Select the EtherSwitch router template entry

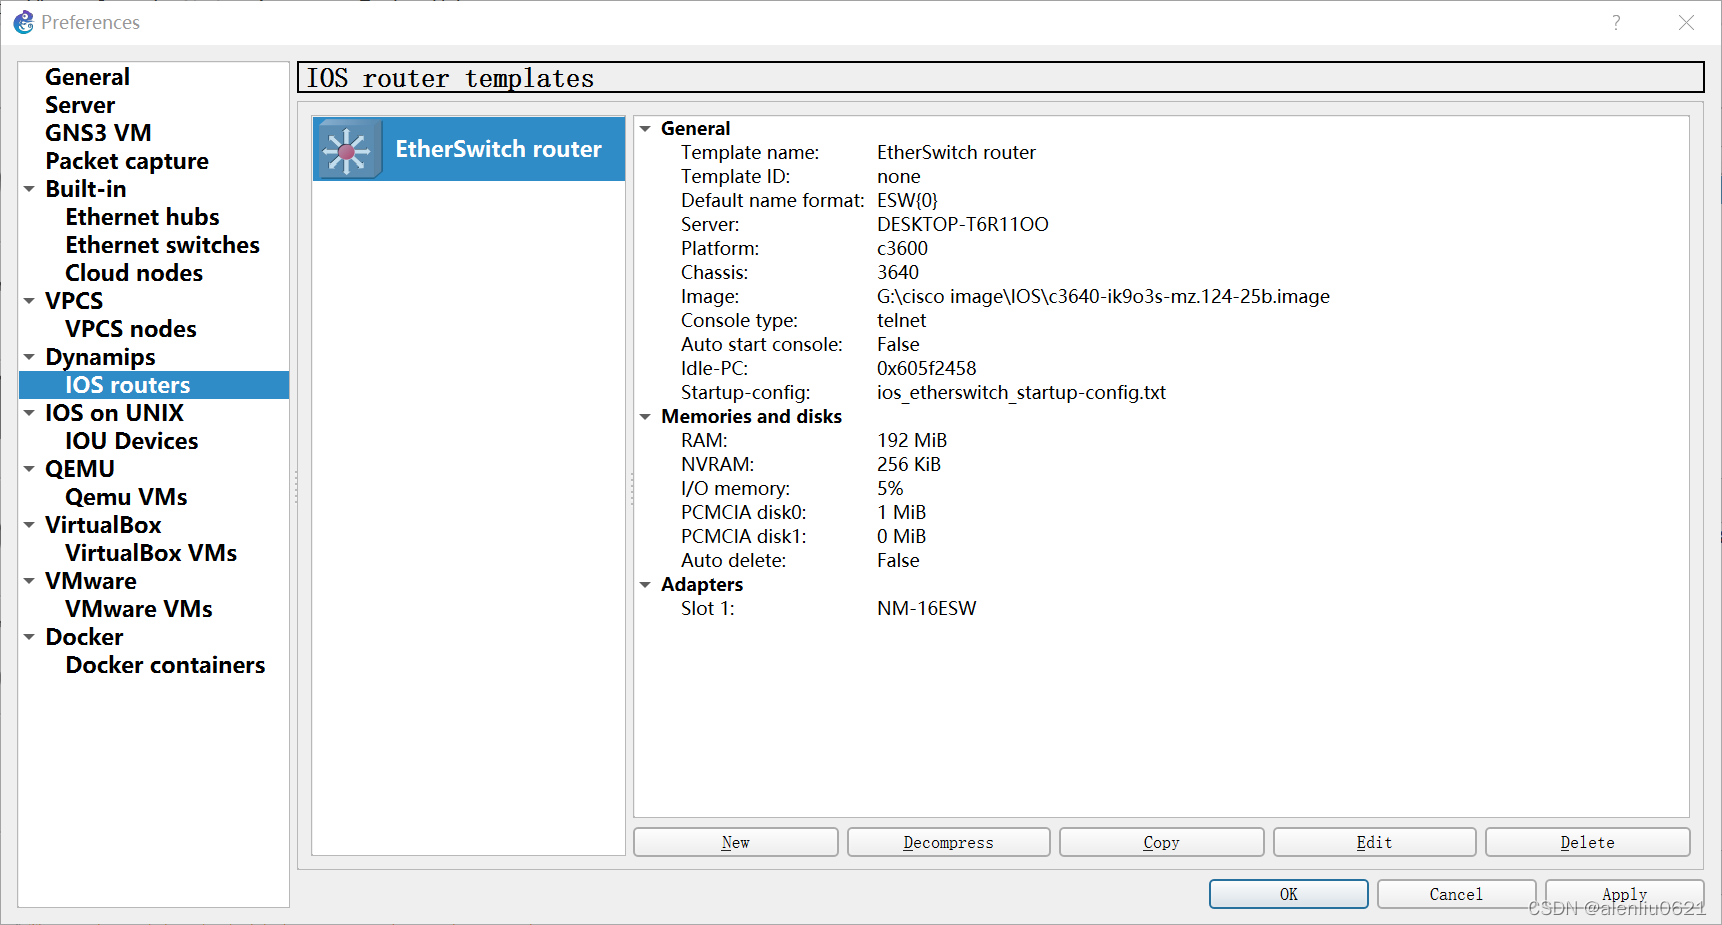click(x=469, y=150)
